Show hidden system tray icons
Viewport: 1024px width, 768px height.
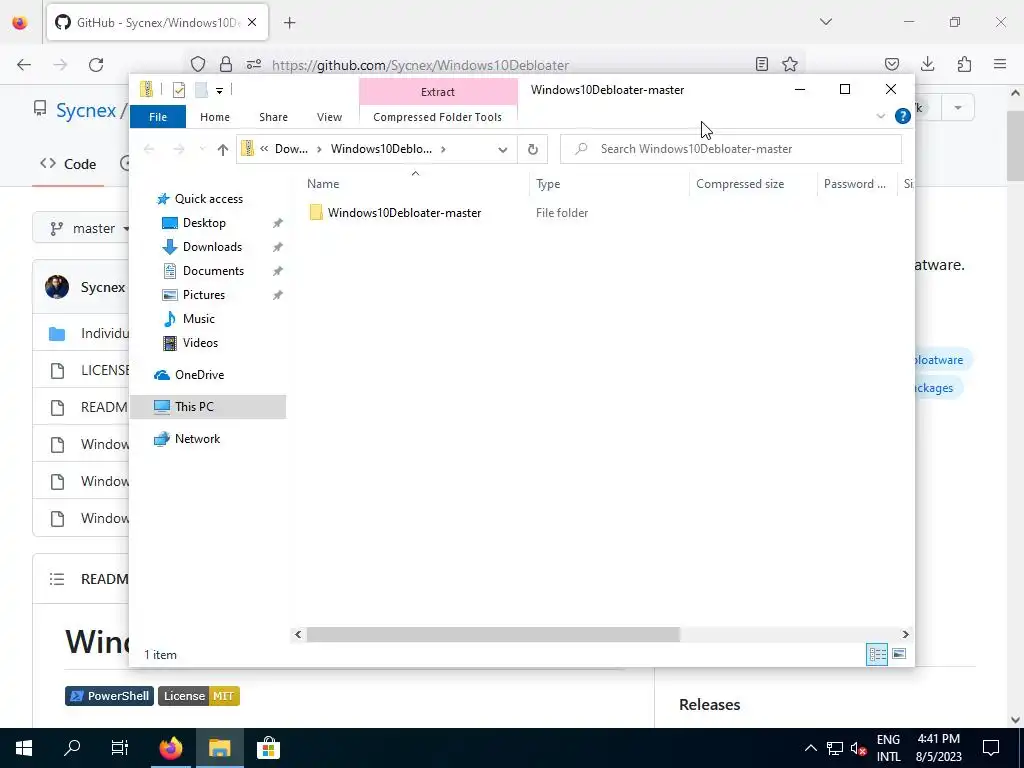point(810,748)
